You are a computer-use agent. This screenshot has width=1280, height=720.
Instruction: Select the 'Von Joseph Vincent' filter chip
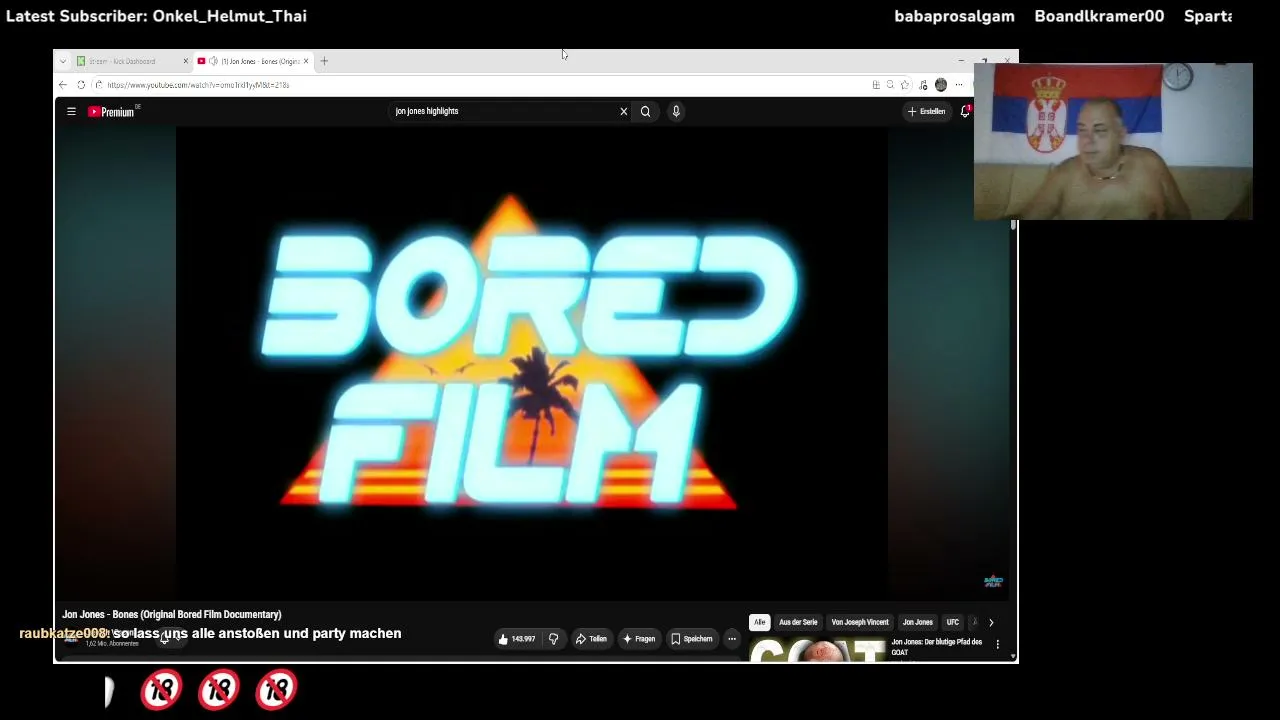pyautogui.click(x=860, y=622)
